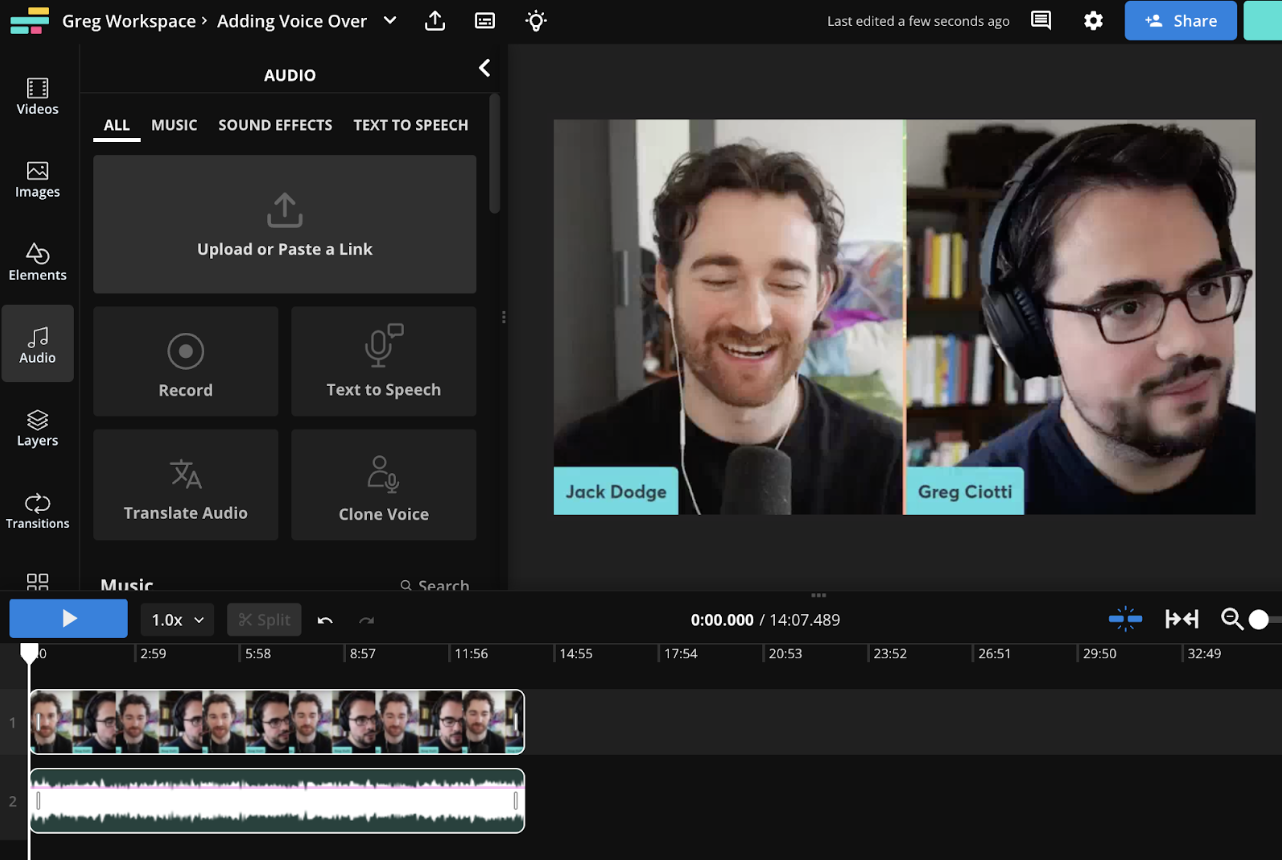
Task: Click the export upload icon in top bar
Action: 435,20
